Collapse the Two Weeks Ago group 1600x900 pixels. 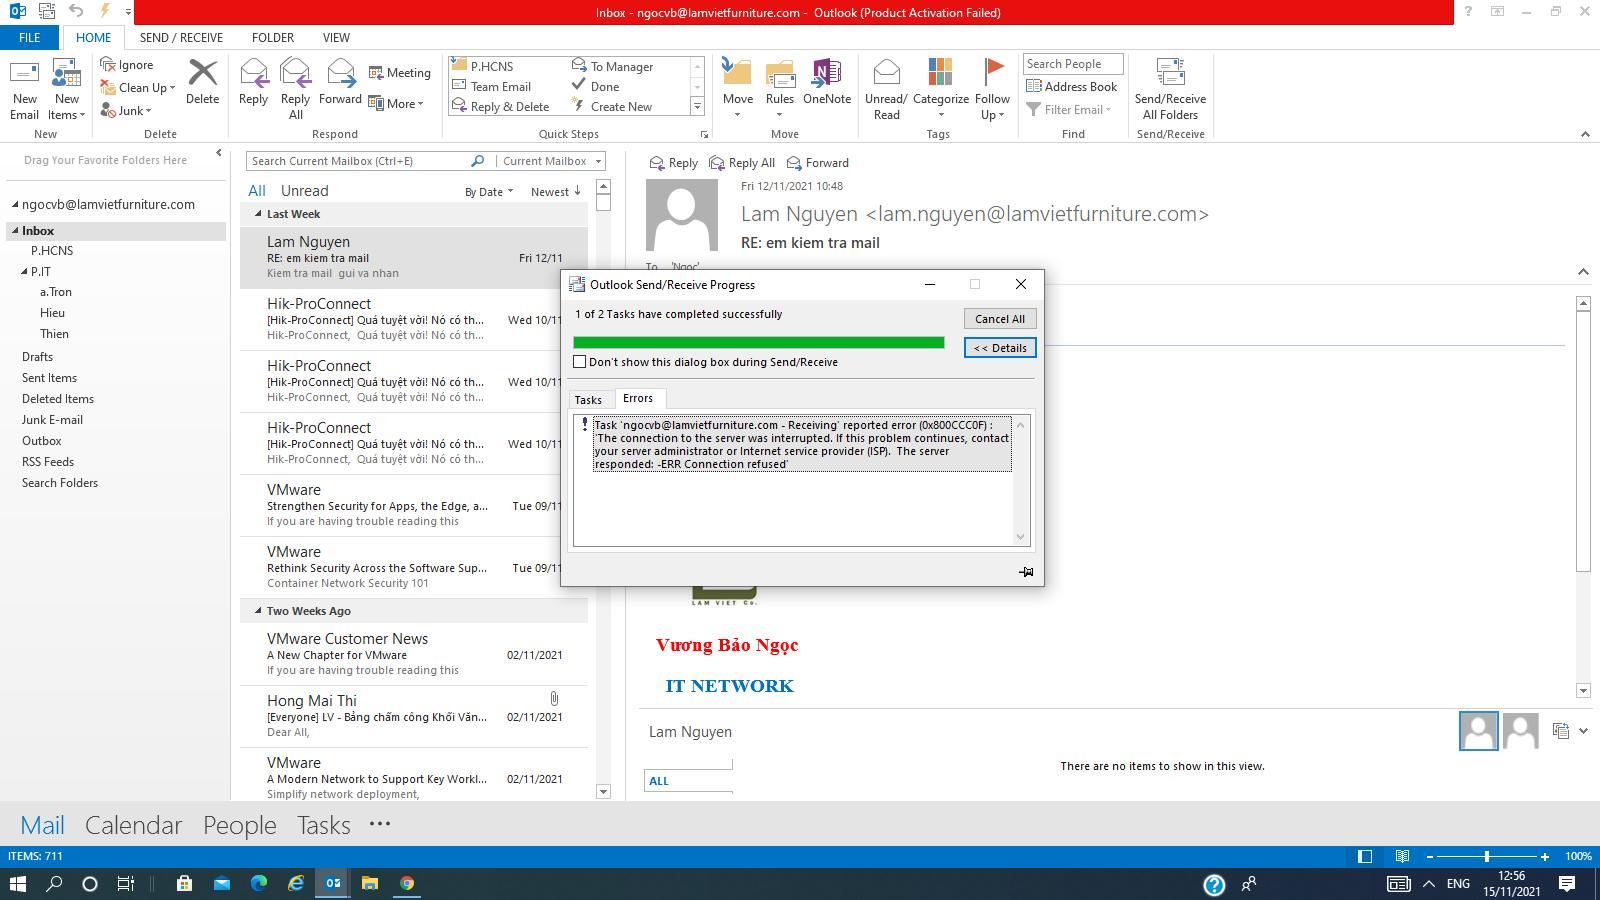tap(258, 611)
